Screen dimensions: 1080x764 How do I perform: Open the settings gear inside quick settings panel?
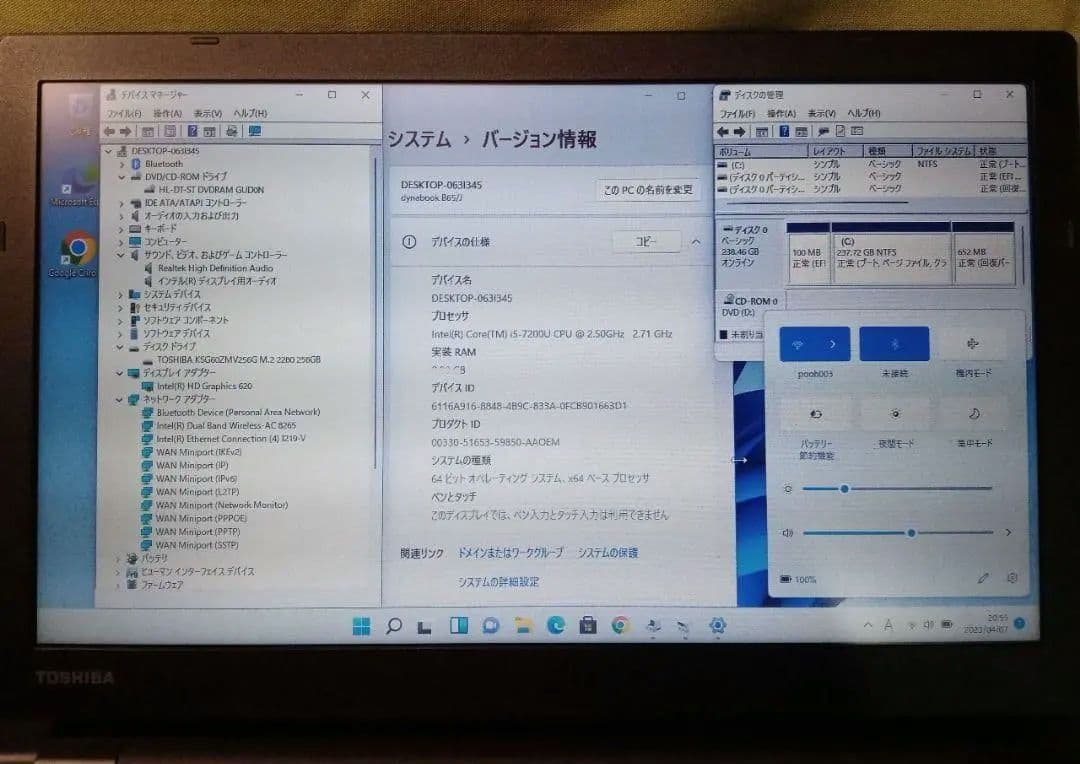(1013, 577)
